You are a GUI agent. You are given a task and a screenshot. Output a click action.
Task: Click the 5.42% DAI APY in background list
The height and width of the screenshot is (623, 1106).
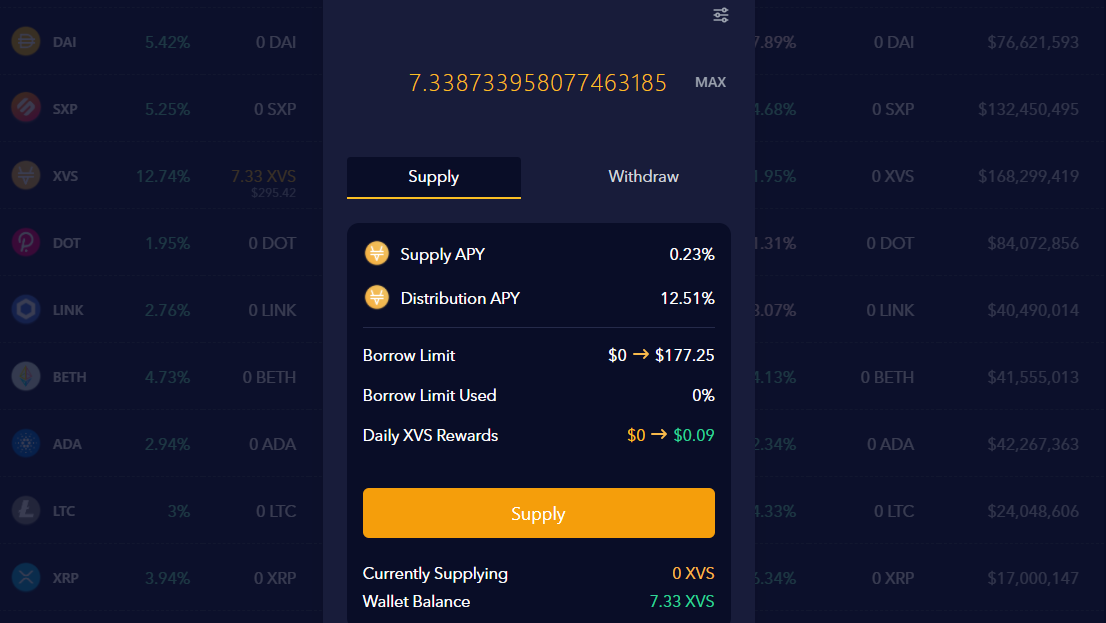coord(168,42)
